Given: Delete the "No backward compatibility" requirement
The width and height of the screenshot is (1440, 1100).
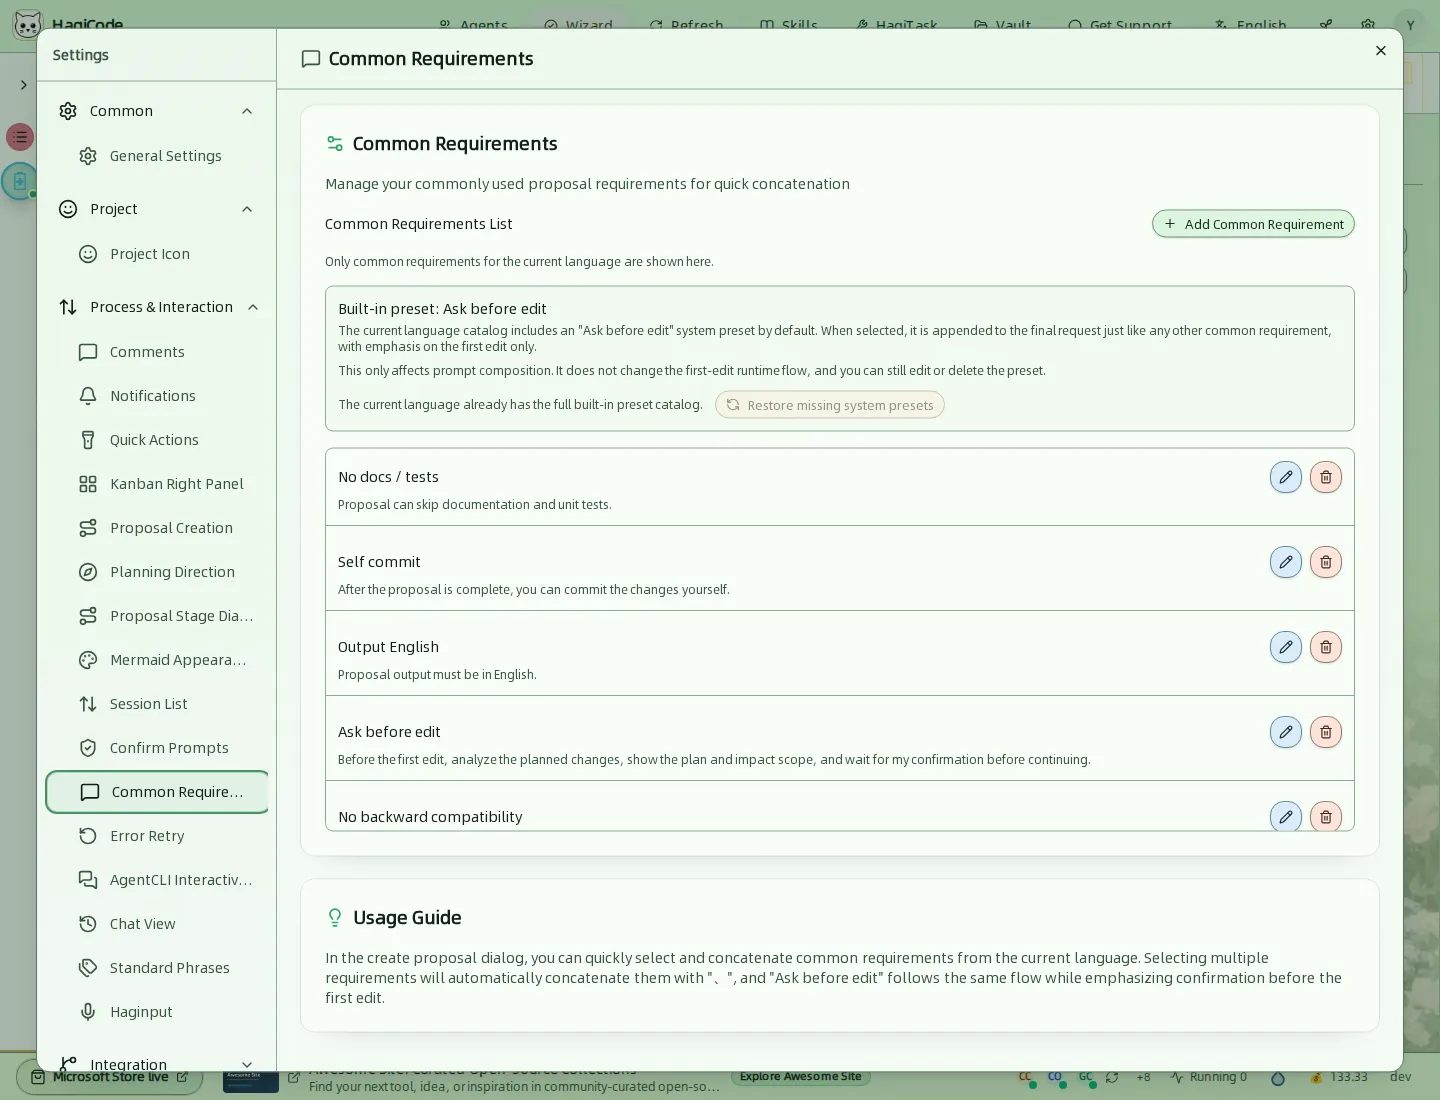Looking at the screenshot, I should 1326,816.
